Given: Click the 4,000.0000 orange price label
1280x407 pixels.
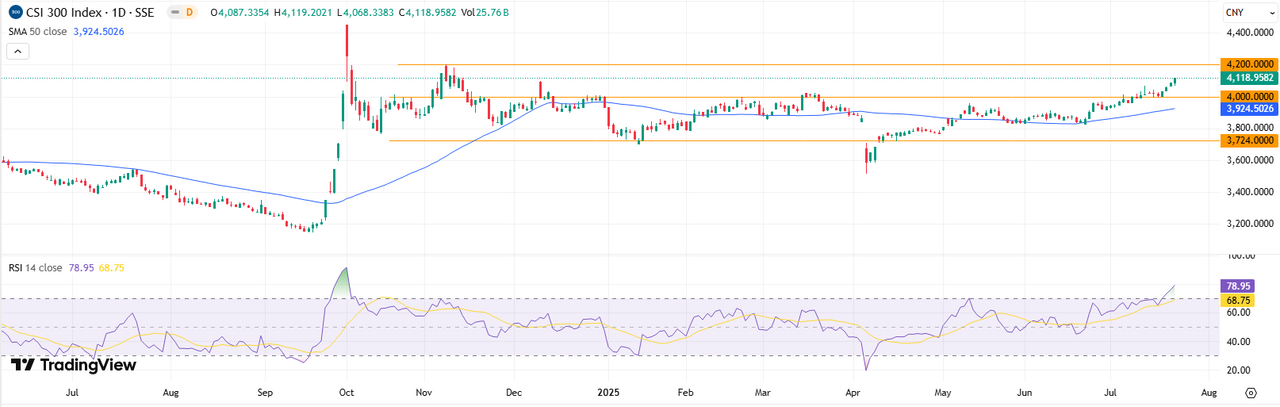Looking at the screenshot, I should point(1248,97).
